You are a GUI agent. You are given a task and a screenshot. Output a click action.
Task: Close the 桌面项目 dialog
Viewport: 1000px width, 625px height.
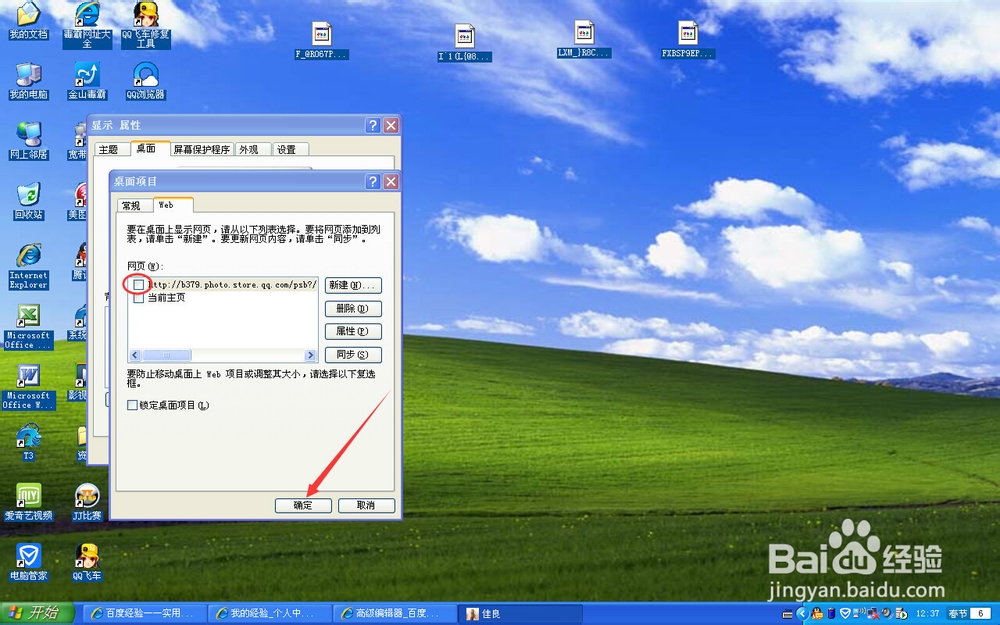pyautogui.click(x=391, y=182)
